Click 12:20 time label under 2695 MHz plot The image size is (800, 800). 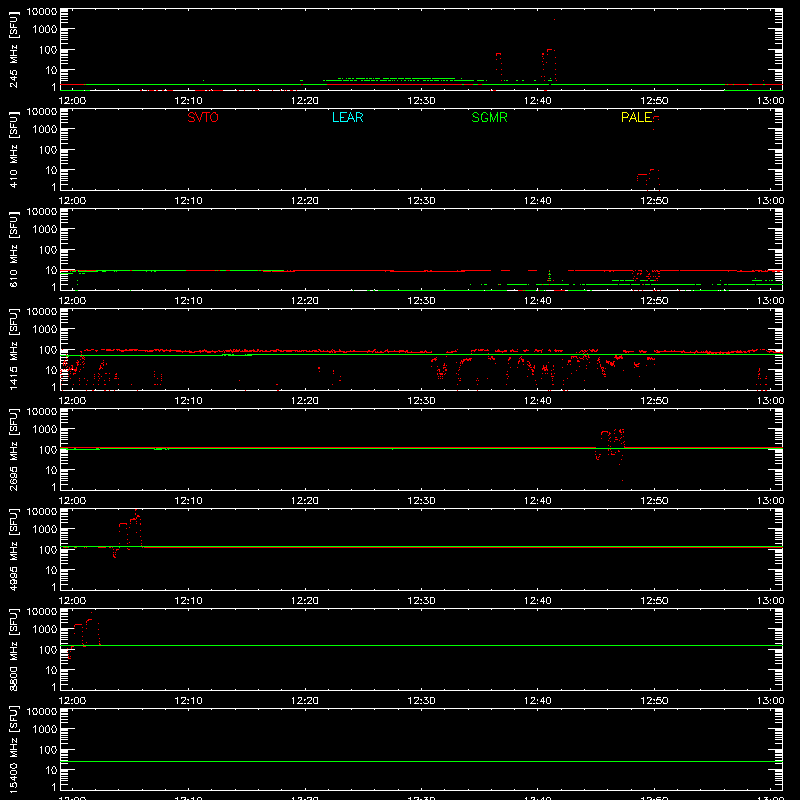pyautogui.click(x=305, y=501)
